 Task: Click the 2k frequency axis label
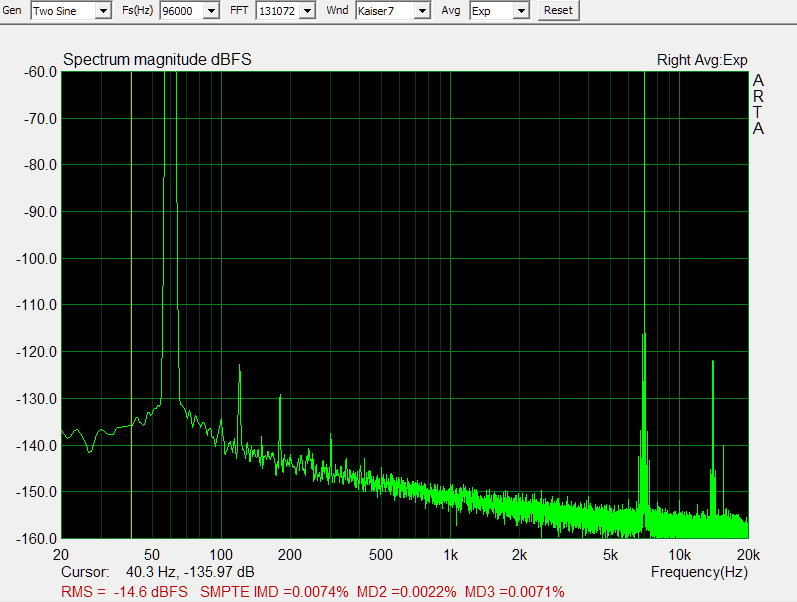tap(519, 555)
